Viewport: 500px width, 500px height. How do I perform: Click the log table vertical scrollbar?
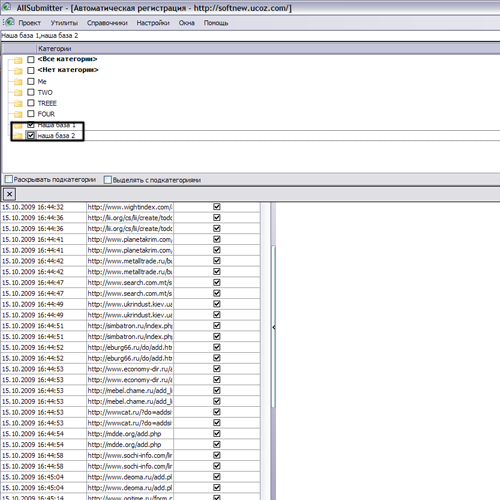pyautogui.click(x=273, y=327)
